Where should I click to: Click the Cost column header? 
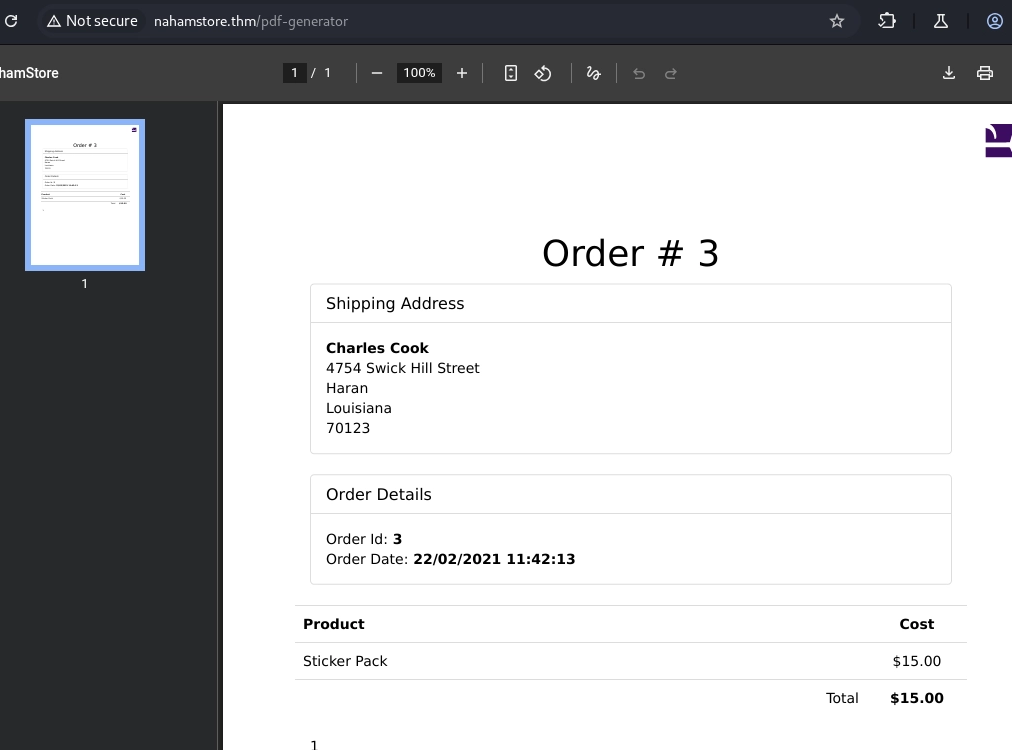pos(917,624)
